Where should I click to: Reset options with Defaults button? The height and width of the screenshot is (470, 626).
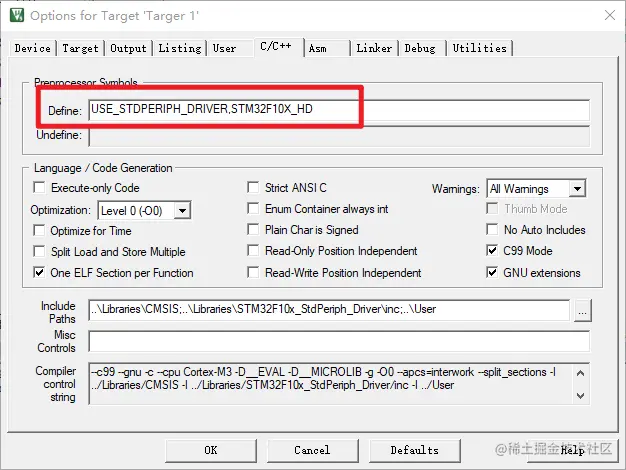[414, 450]
